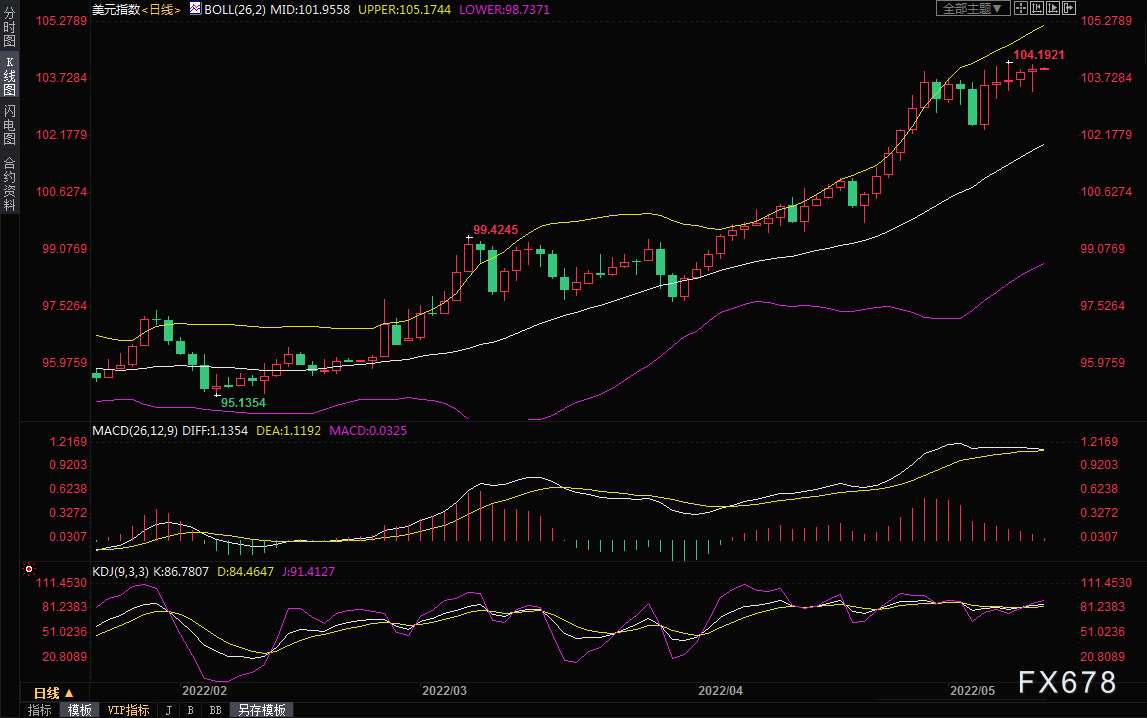
Task: Toggle the J template button
Action: coord(168,710)
